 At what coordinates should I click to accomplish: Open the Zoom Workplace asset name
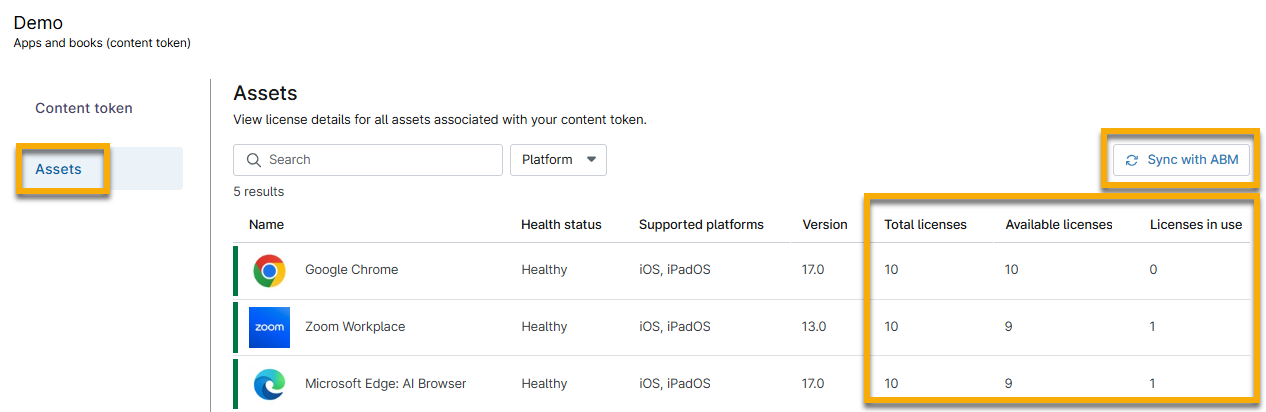pos(354,327)
